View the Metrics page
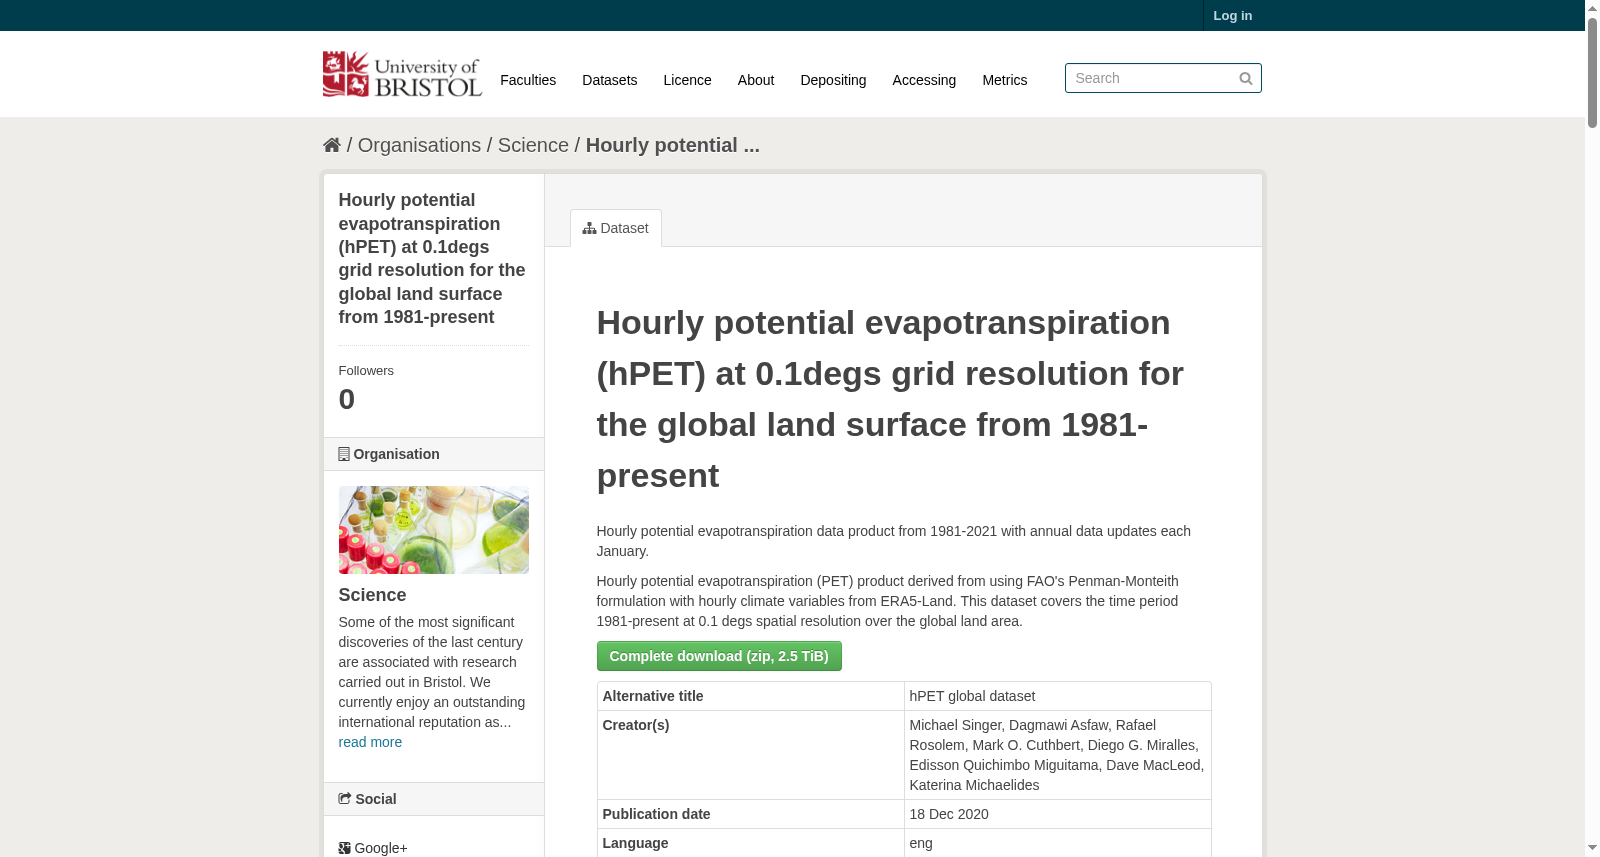Viewport: 1600px width, 857px height. (1005, 80)
